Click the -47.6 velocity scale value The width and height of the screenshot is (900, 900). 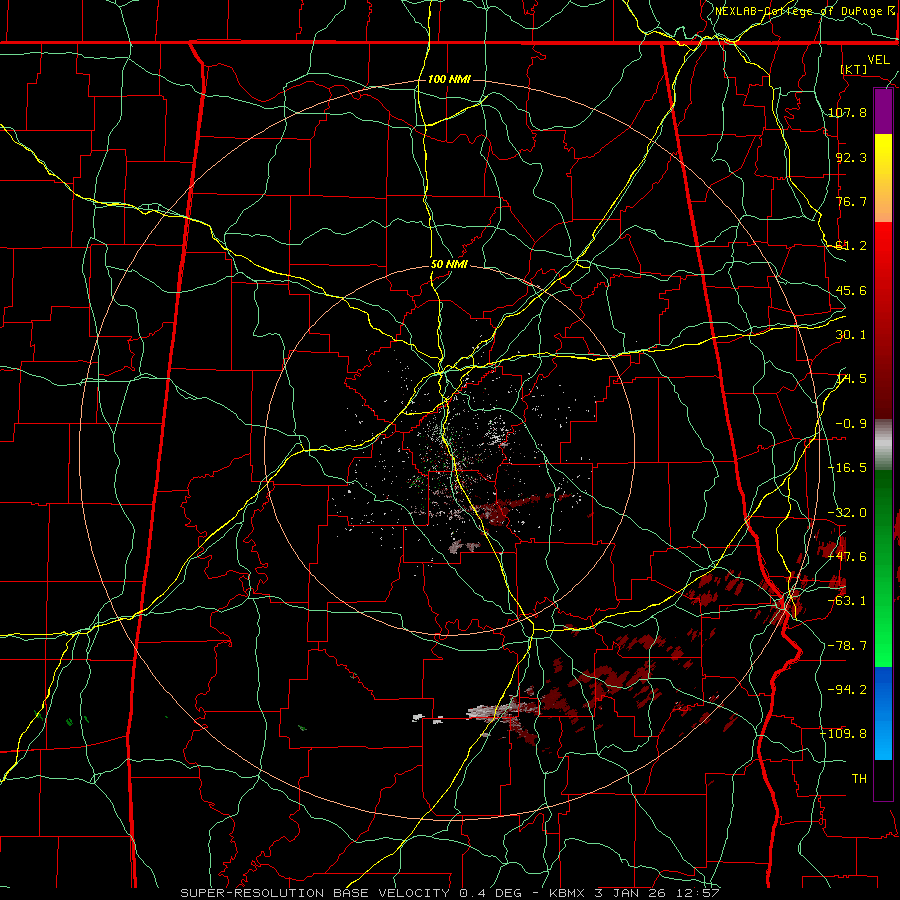click(x=848, y=557)
